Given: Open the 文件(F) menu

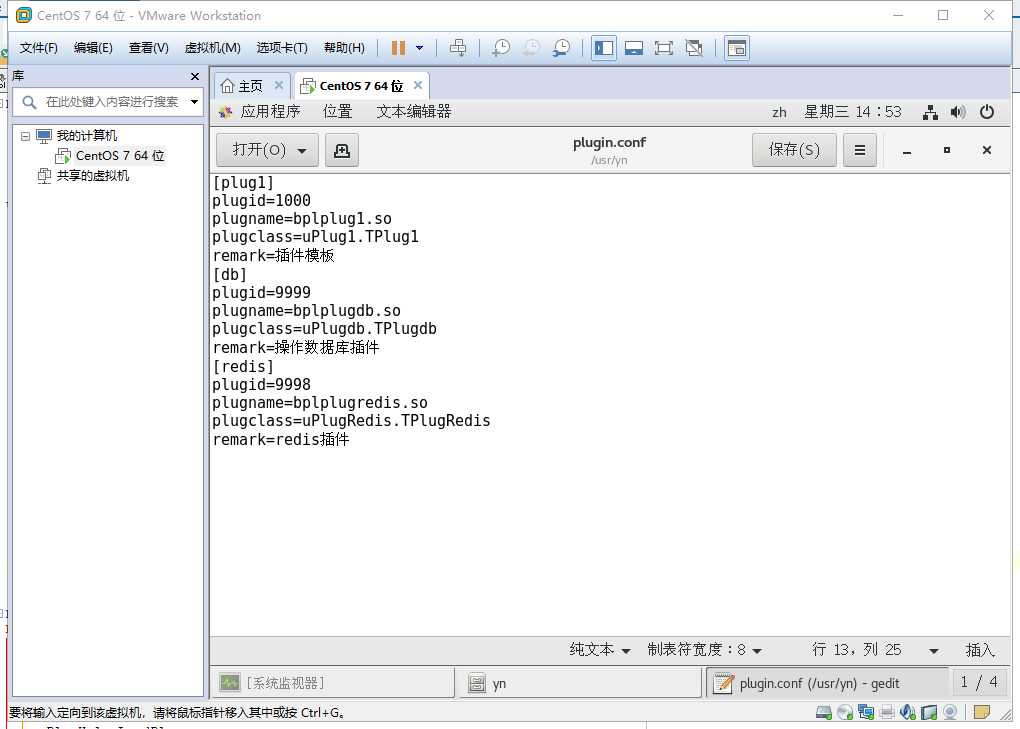Looking at the screenshot, I should (38, 47).
